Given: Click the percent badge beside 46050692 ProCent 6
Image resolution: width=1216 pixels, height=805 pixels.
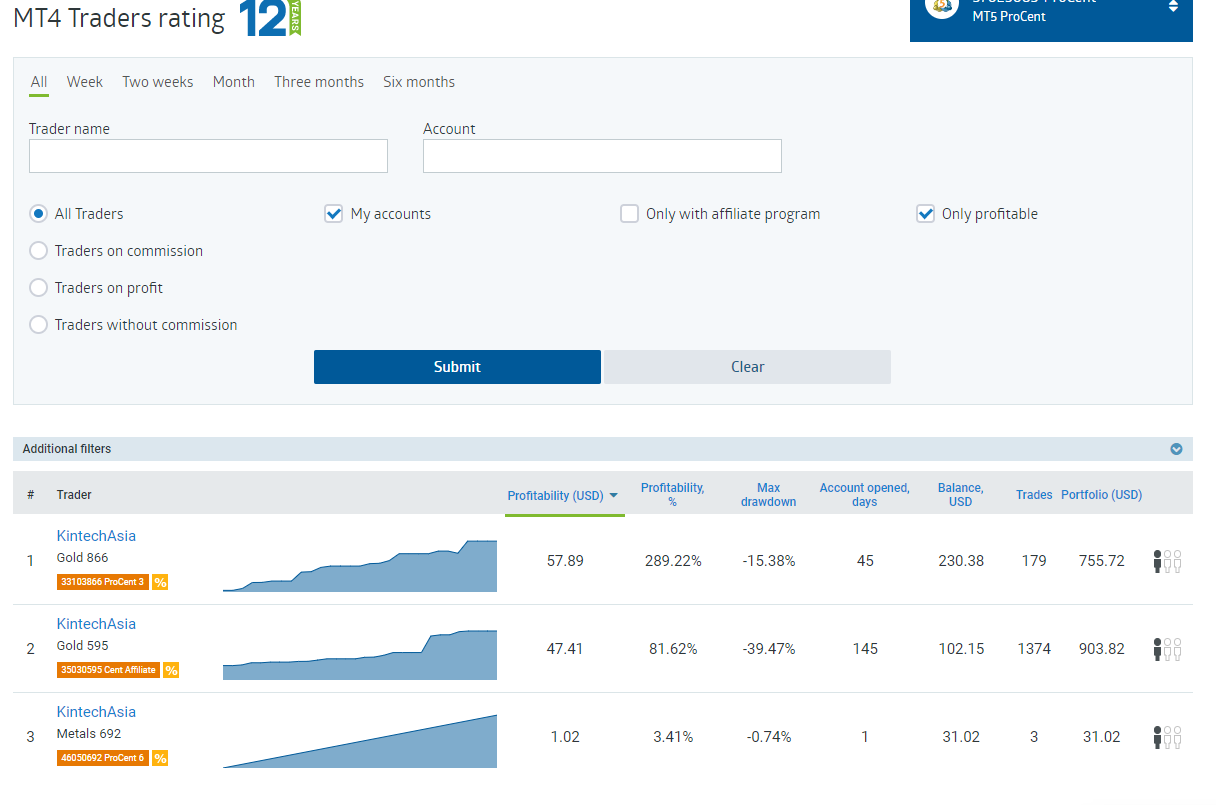Looking at the screenshot, I should tap(160, 758).
